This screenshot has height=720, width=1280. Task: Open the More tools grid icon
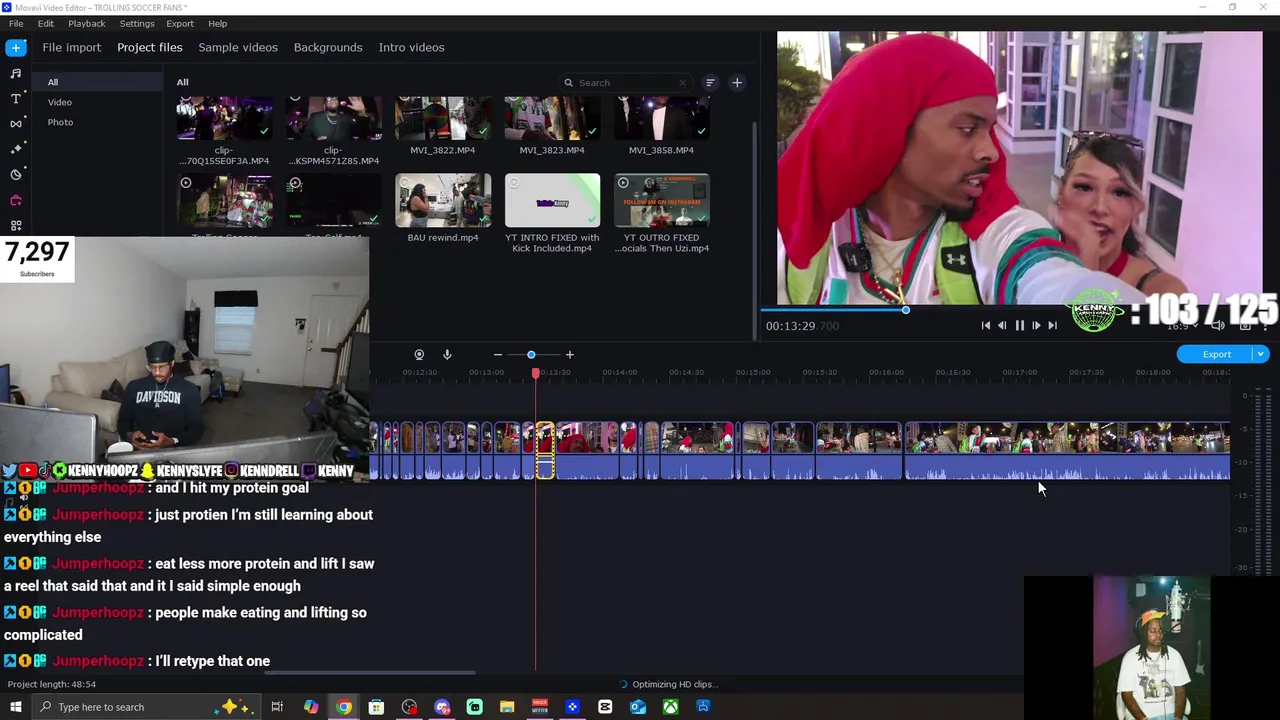(16, 226)
